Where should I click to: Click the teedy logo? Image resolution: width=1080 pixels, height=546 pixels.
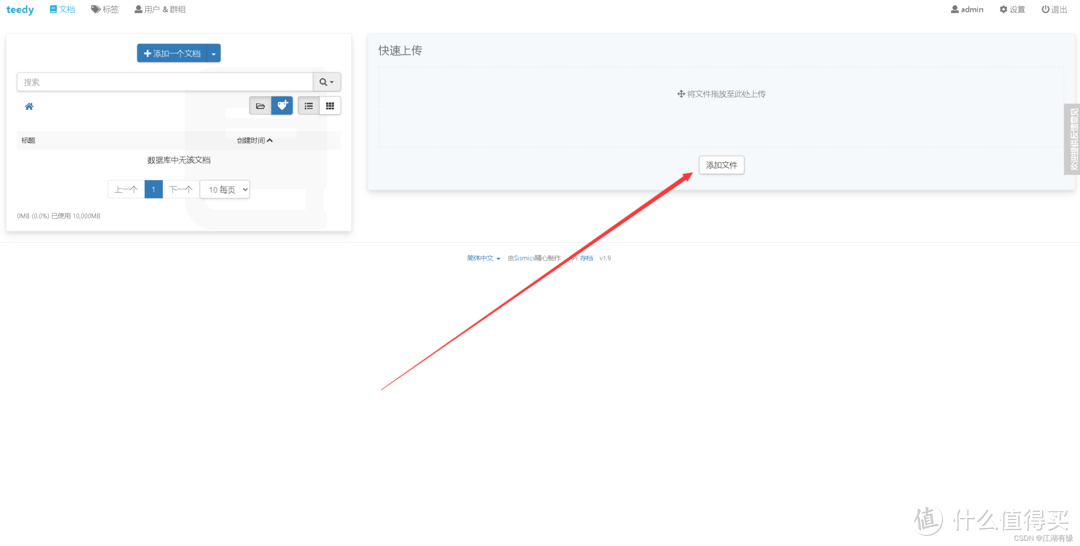coord(20,10)
